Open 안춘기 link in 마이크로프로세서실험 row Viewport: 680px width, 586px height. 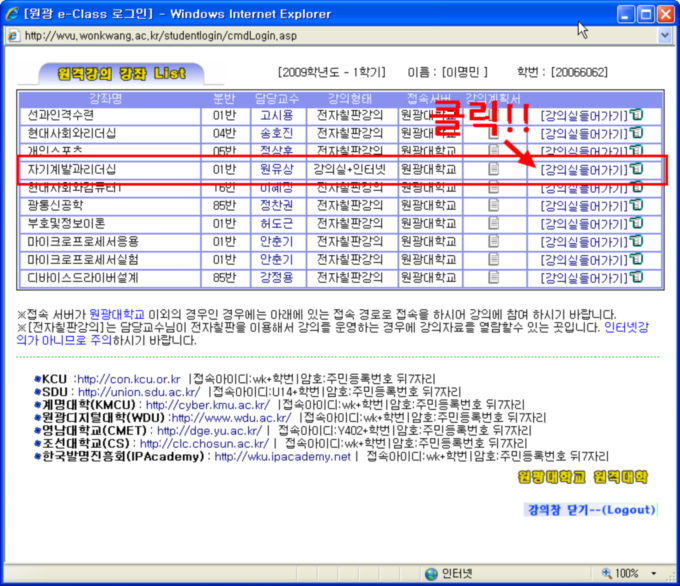coord(277,259)
